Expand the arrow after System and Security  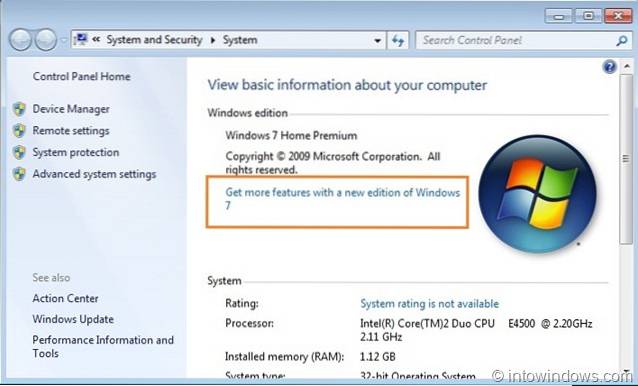point(213,40)
